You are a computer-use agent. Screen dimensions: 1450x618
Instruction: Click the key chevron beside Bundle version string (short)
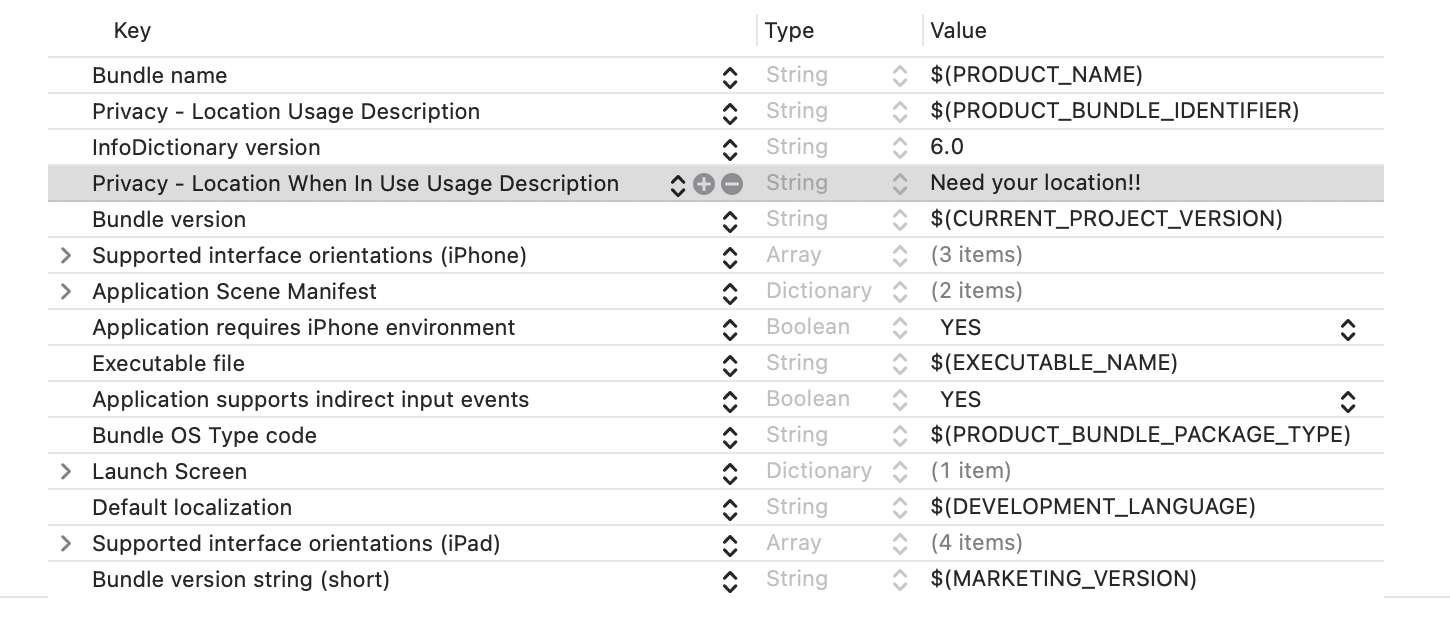[729, 579]
